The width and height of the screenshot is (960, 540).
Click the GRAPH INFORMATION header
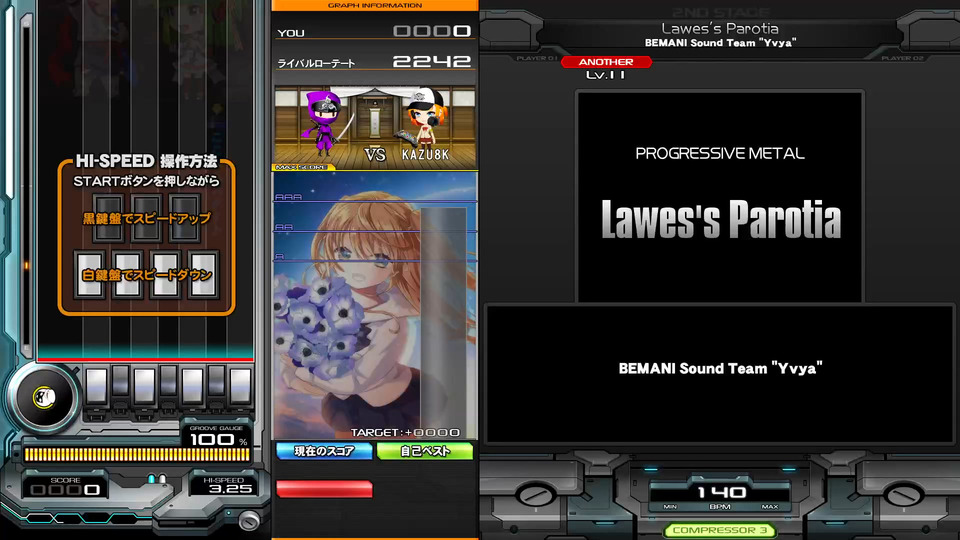pyautogui.click(x=375, y=6)
